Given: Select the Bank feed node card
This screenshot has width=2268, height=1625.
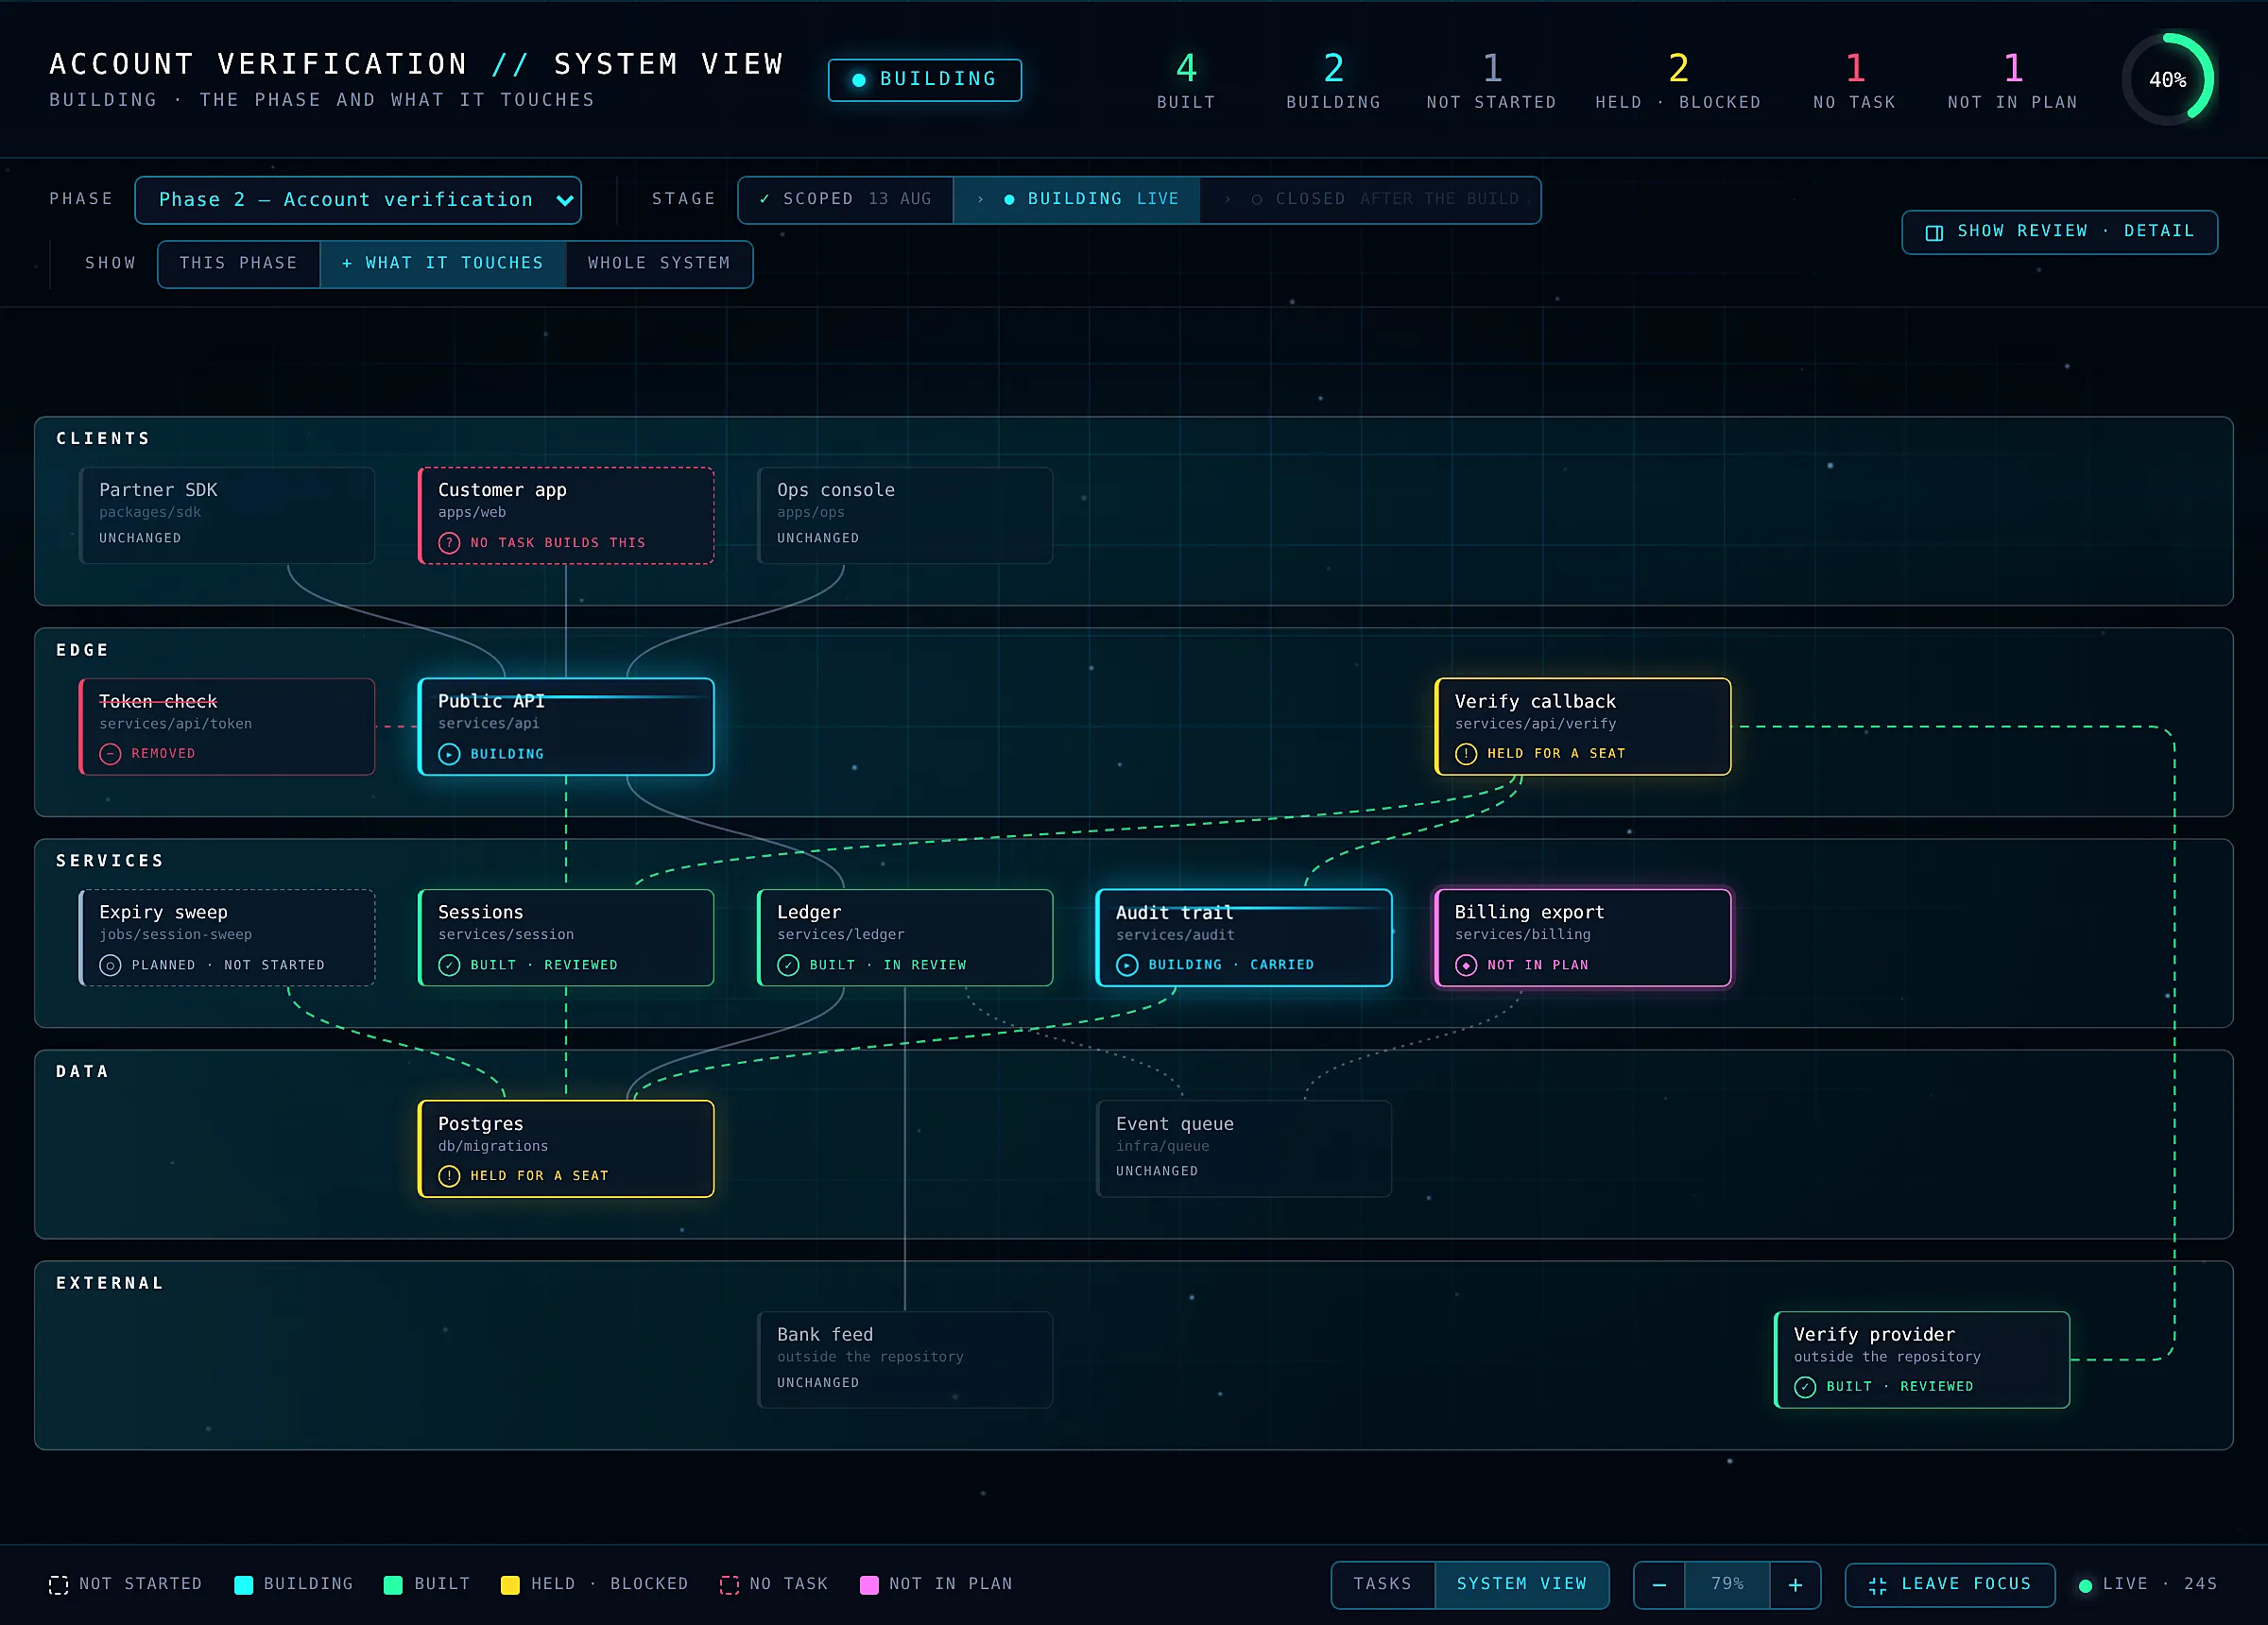Looking at the screenshot, I should (905, 1360).
